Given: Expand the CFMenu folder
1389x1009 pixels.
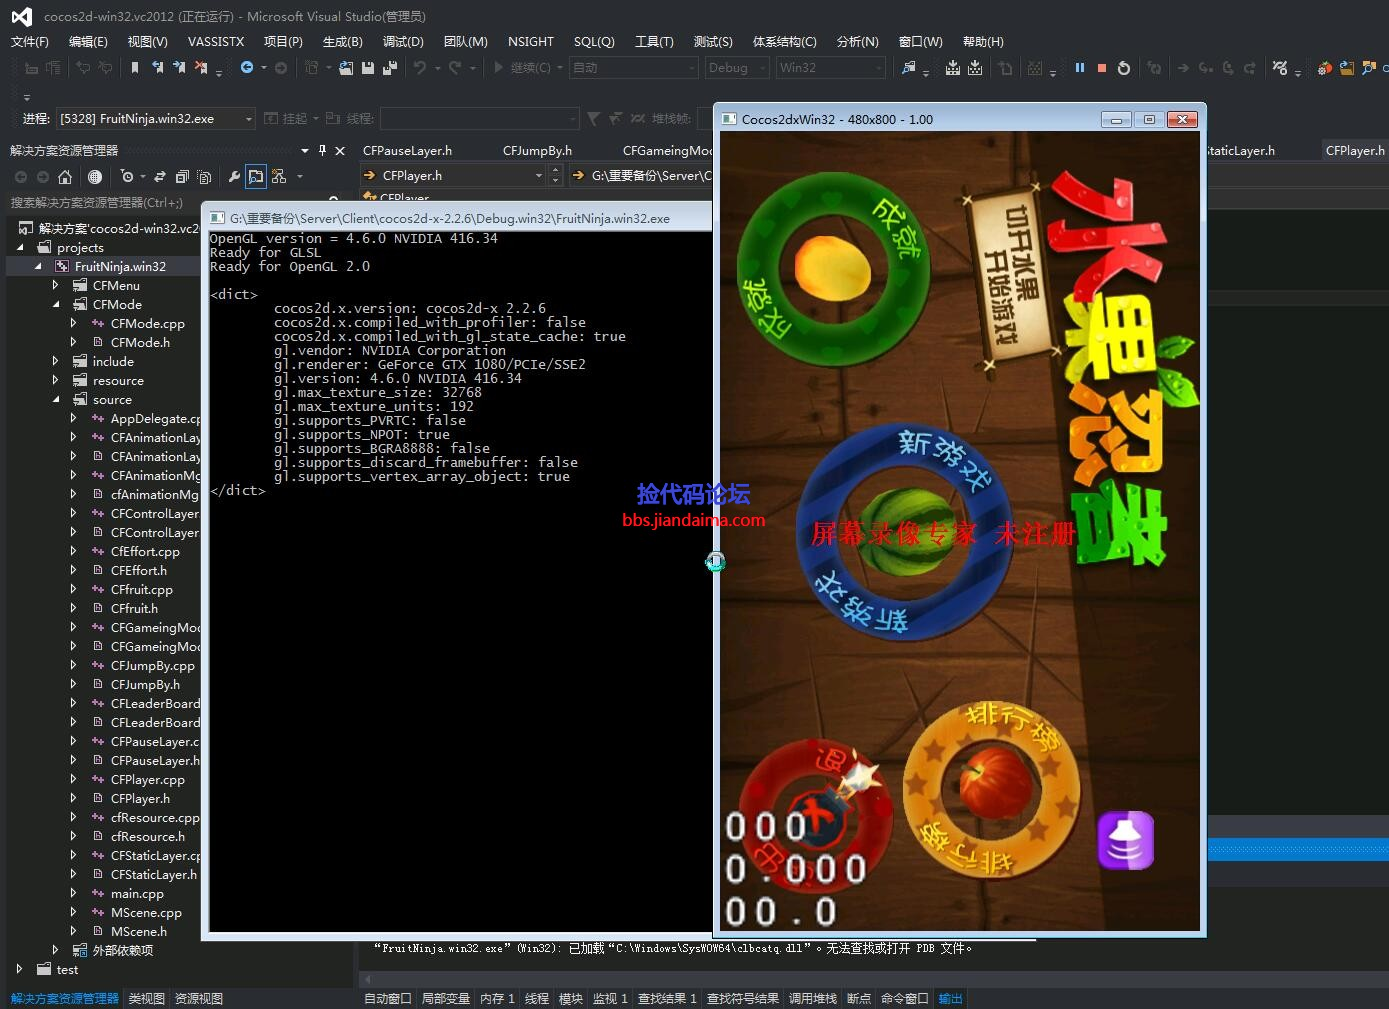Looking at the screenshot, I should pos(56,286).
